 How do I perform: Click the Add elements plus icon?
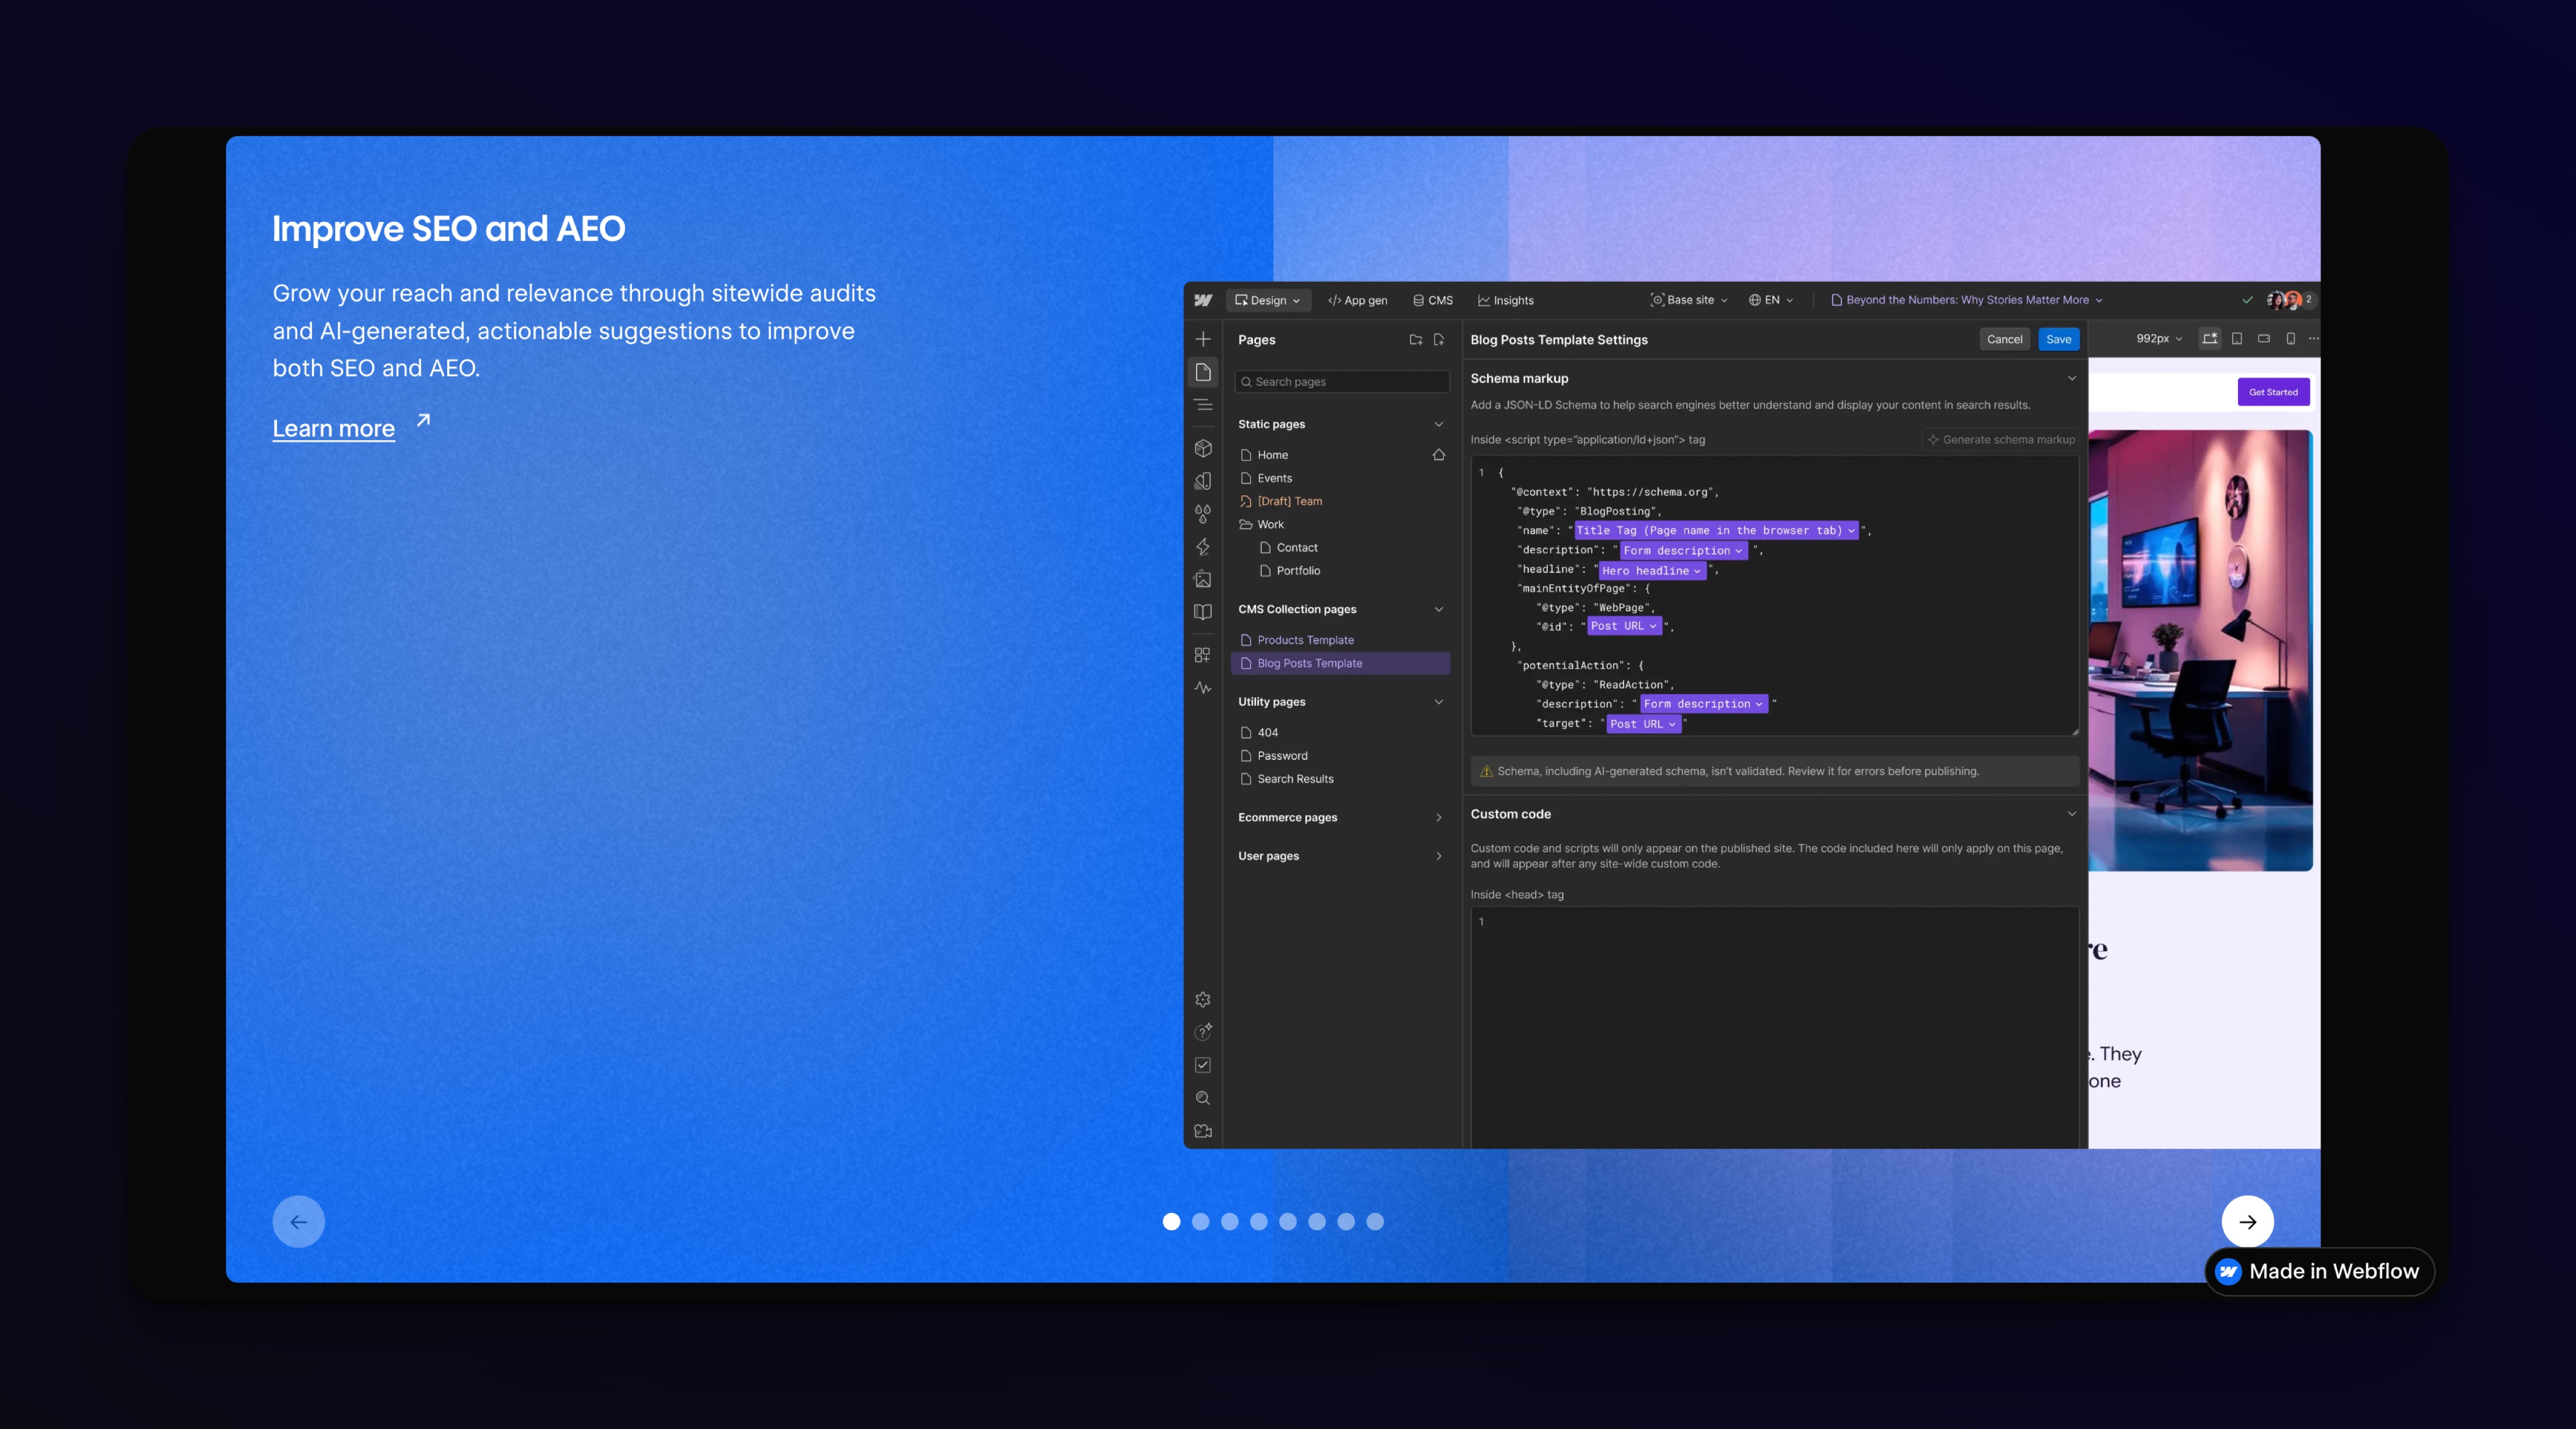click(1203, 339)
